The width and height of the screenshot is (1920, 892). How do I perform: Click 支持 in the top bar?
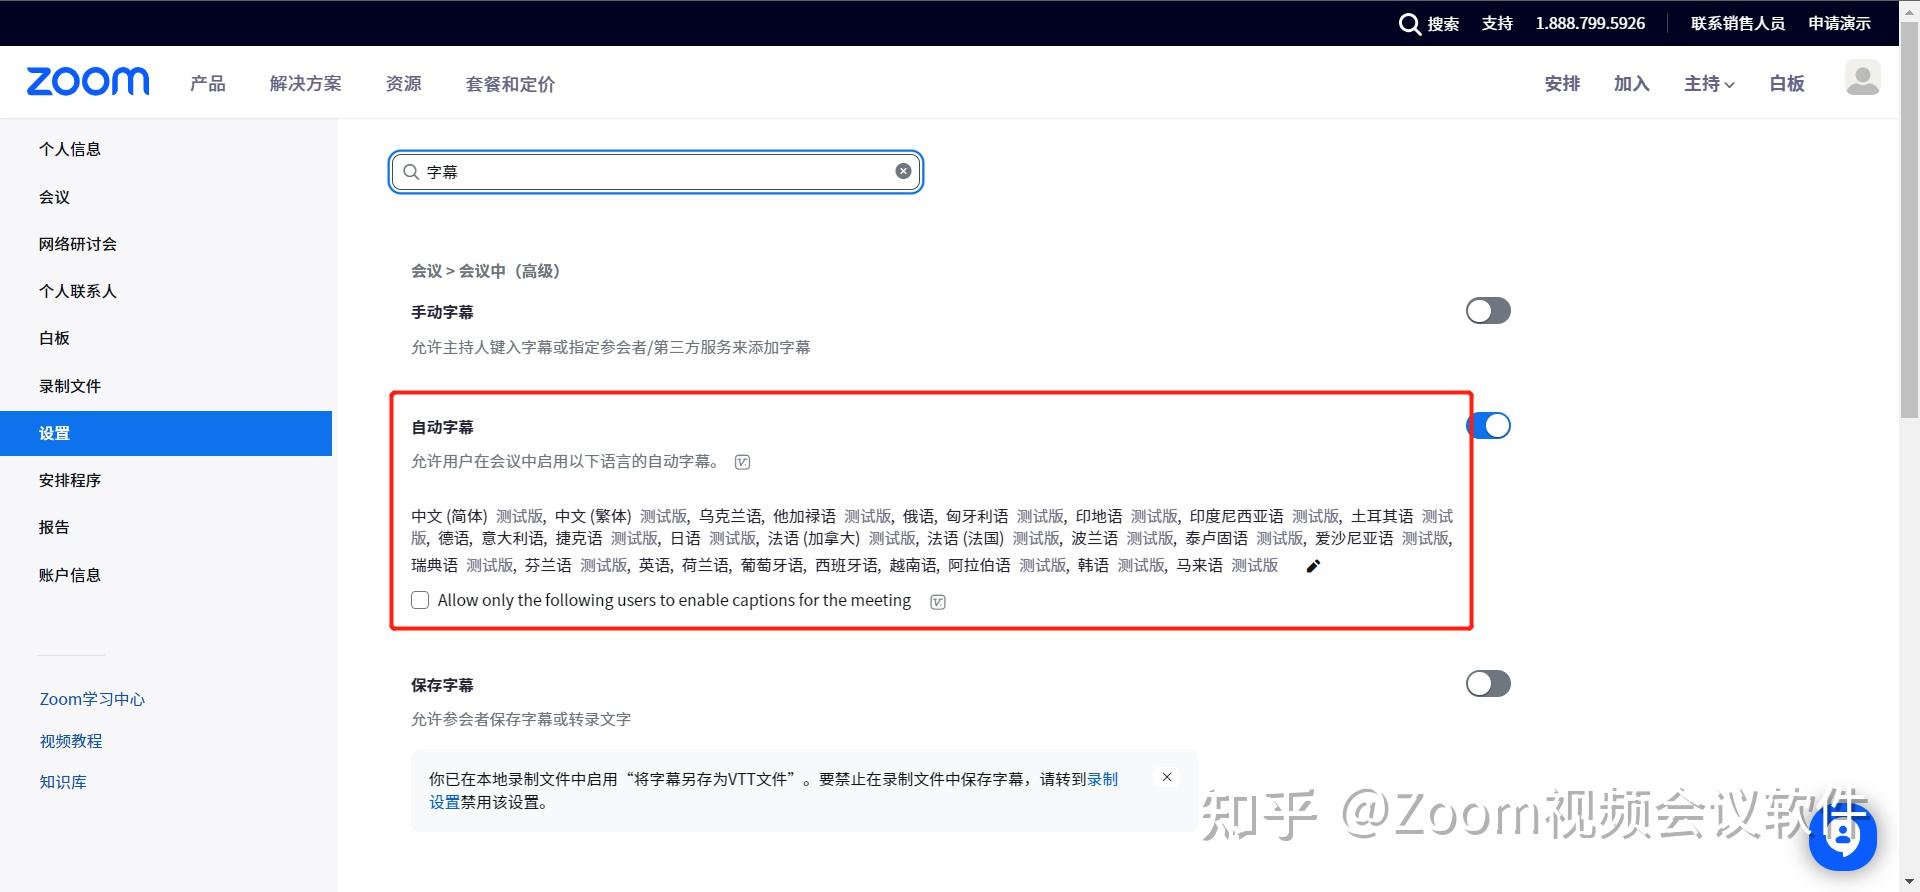click(1497, 23)
